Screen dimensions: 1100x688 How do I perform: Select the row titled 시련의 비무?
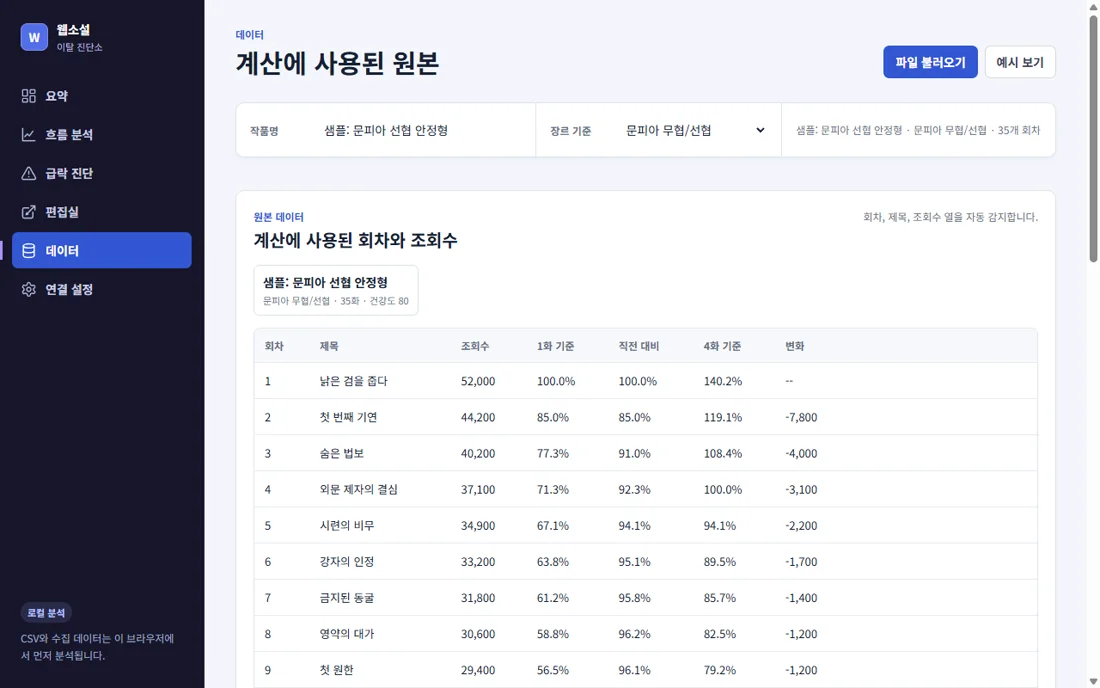pos(645,525)
